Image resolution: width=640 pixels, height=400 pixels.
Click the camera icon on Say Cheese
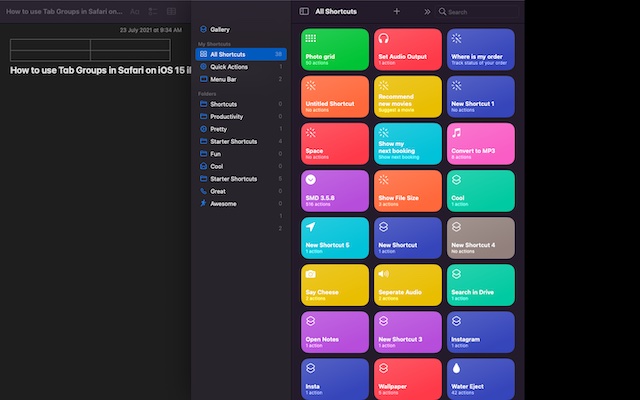[310, 274]
